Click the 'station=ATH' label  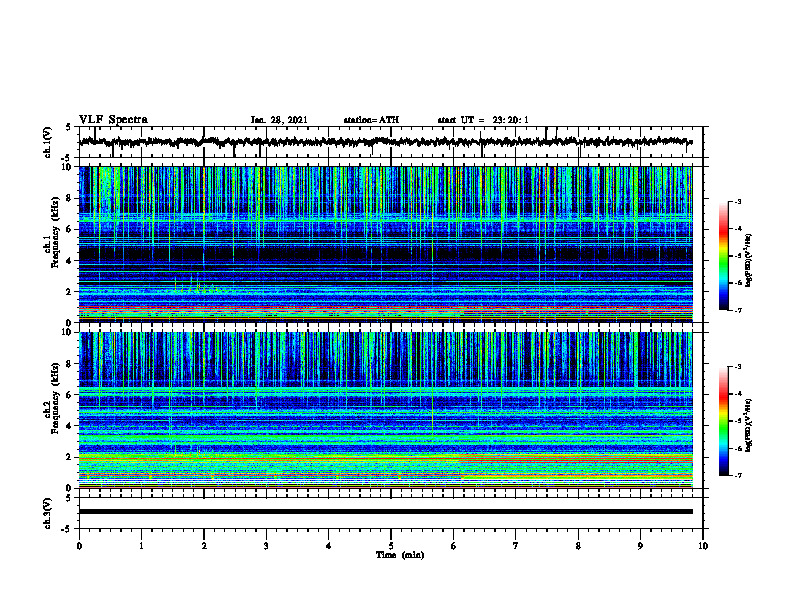pos(371,120)
